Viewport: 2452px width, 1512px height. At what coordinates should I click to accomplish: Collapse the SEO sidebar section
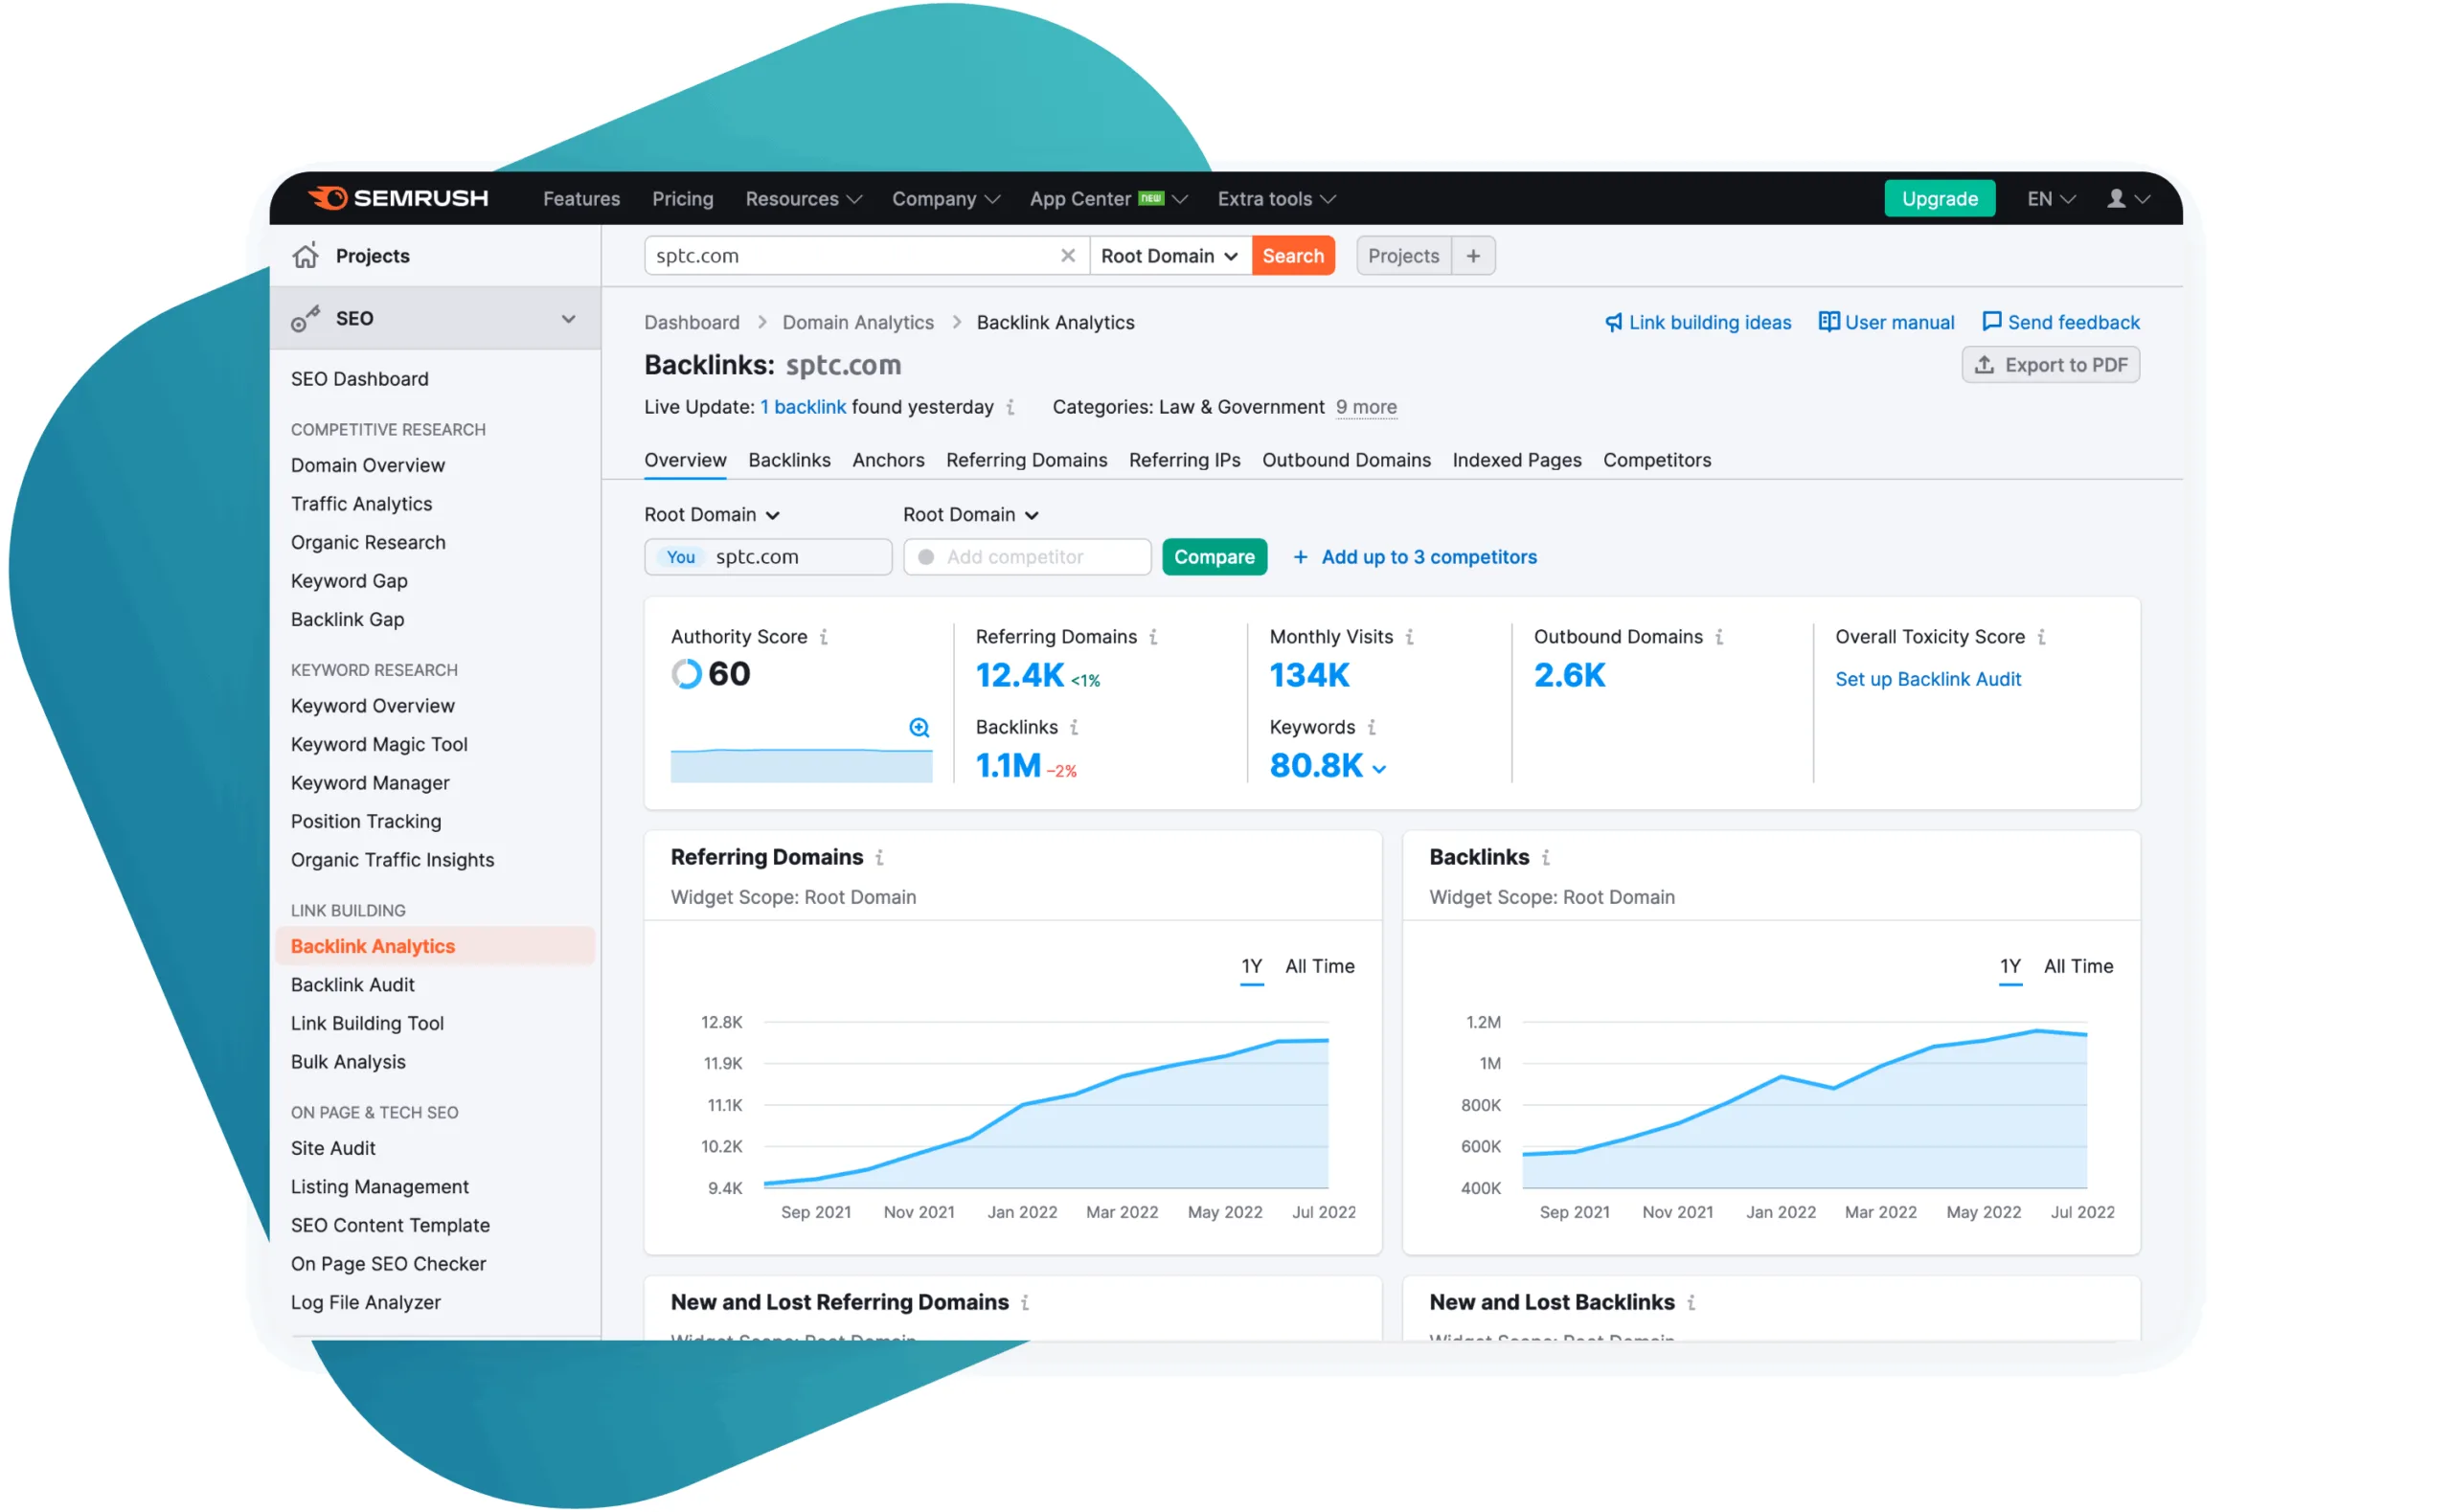(x=568, y=318)
